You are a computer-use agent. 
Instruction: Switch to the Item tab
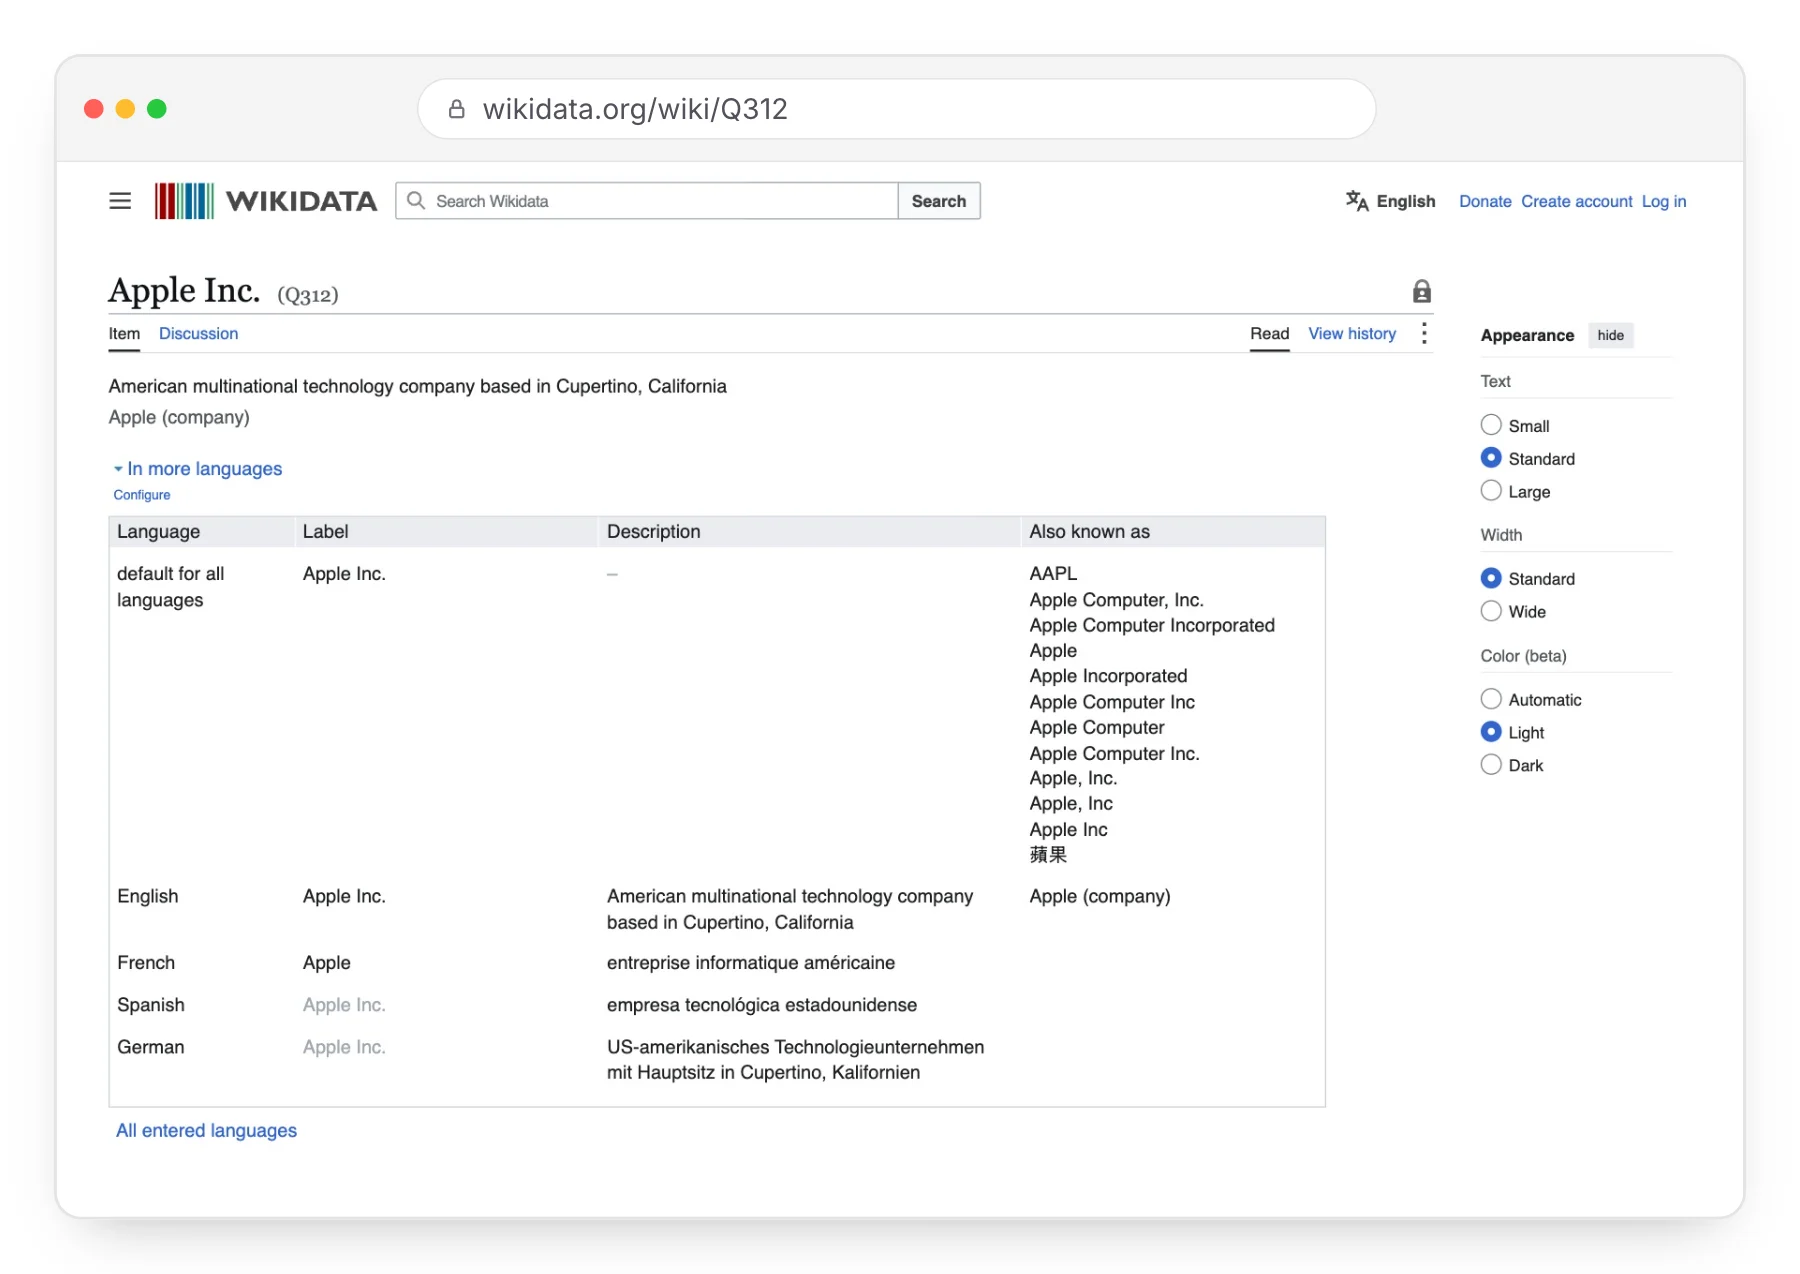point(124,333)
